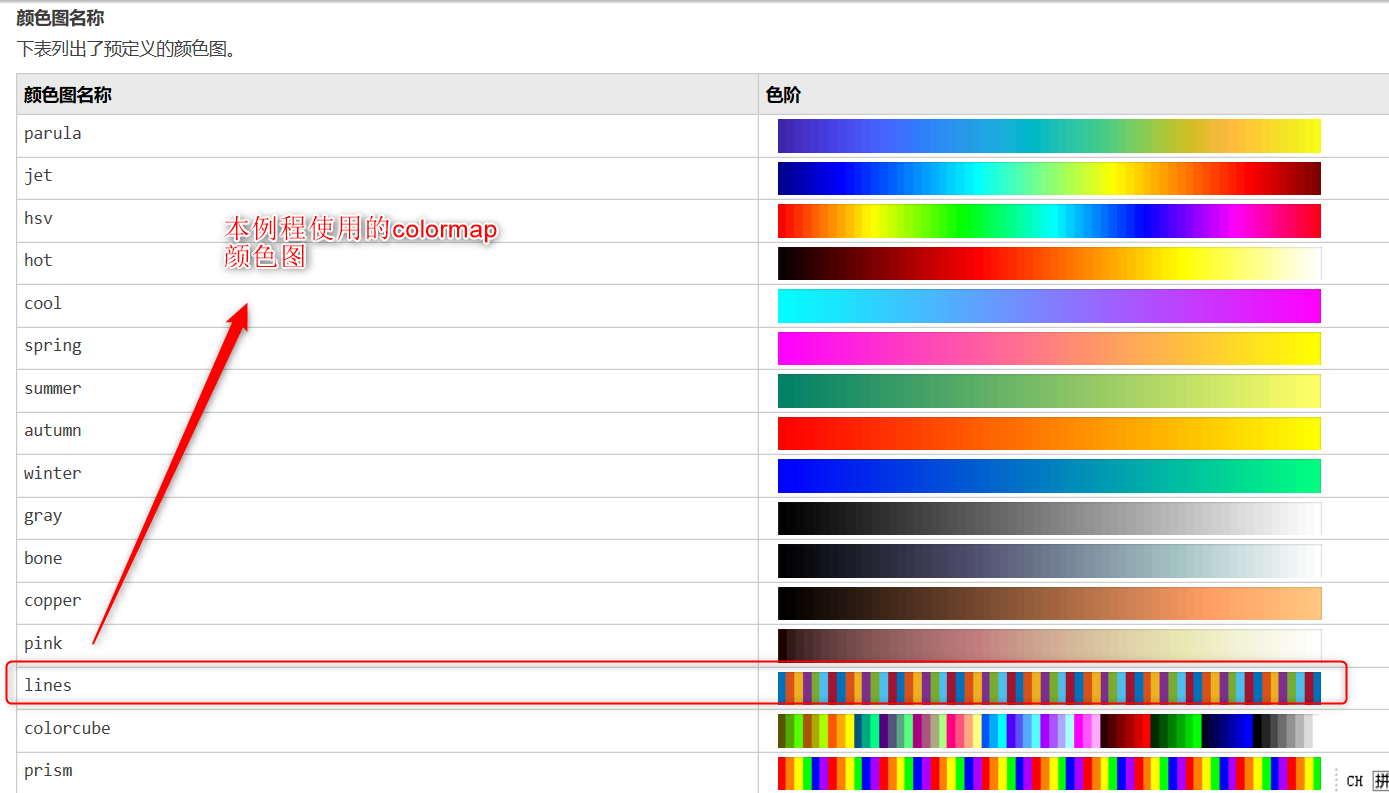Click the hot color scale bar
Image resolution: width=1389 pixels, height=793 pixels.
[x=1049, y=263]
